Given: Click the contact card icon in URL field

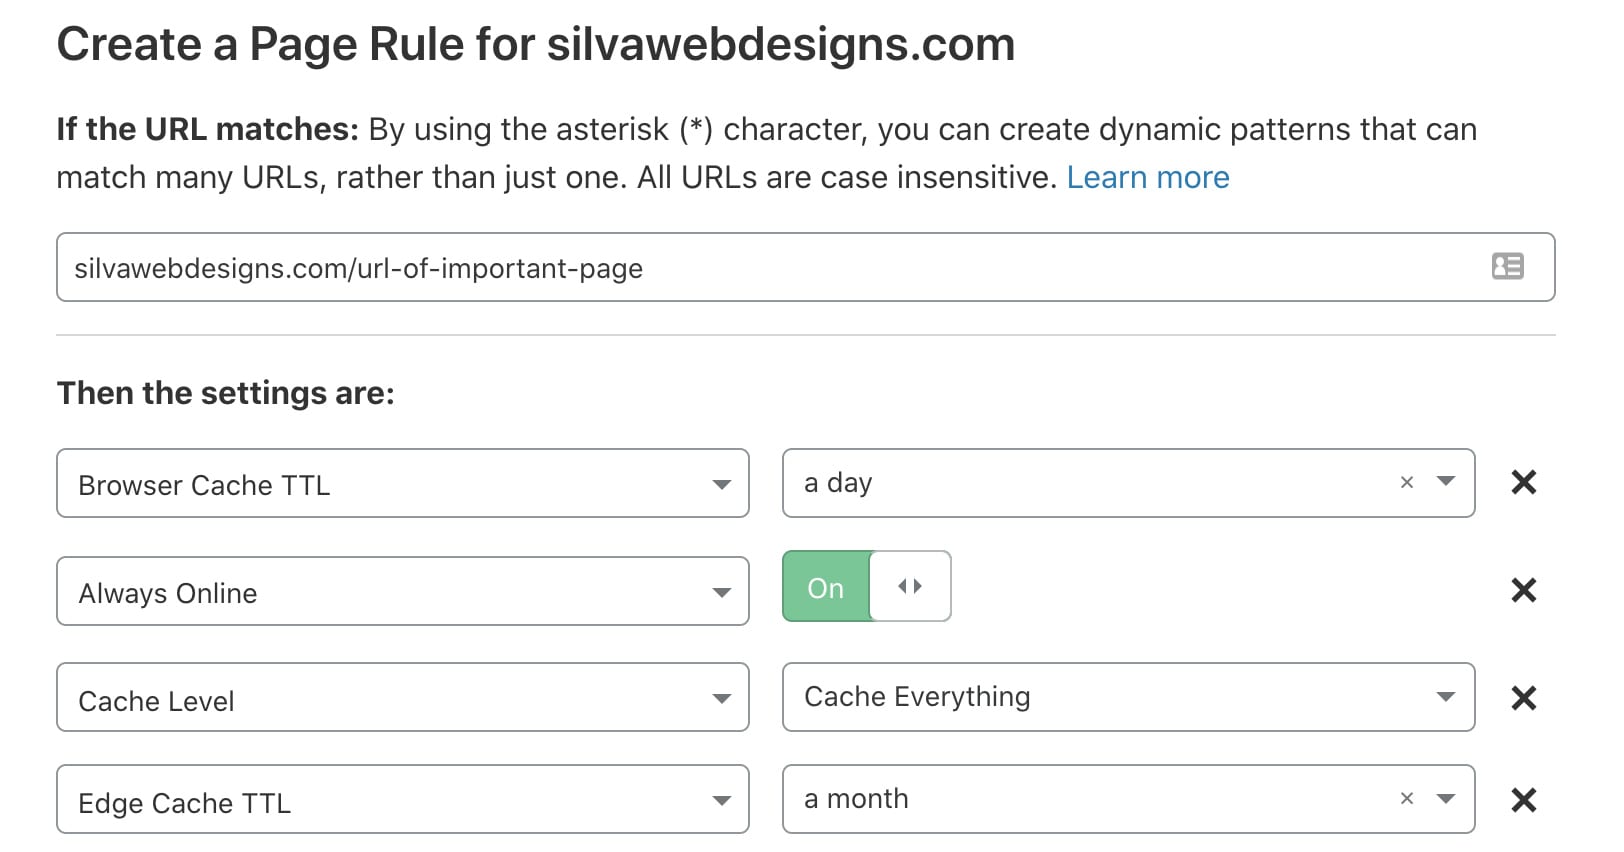Looking at the screenshot, I should pyautogui.click(x=1507, y=266).
